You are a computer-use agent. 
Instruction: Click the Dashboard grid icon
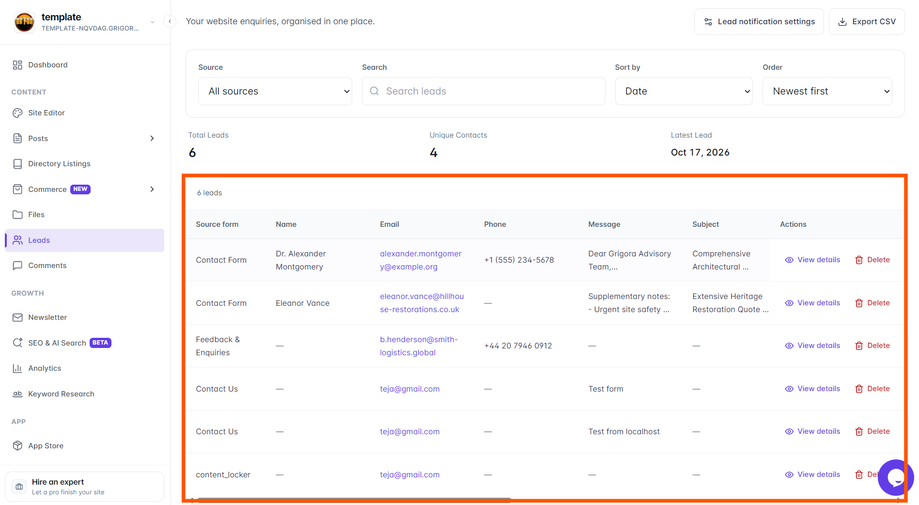[18, 65]
